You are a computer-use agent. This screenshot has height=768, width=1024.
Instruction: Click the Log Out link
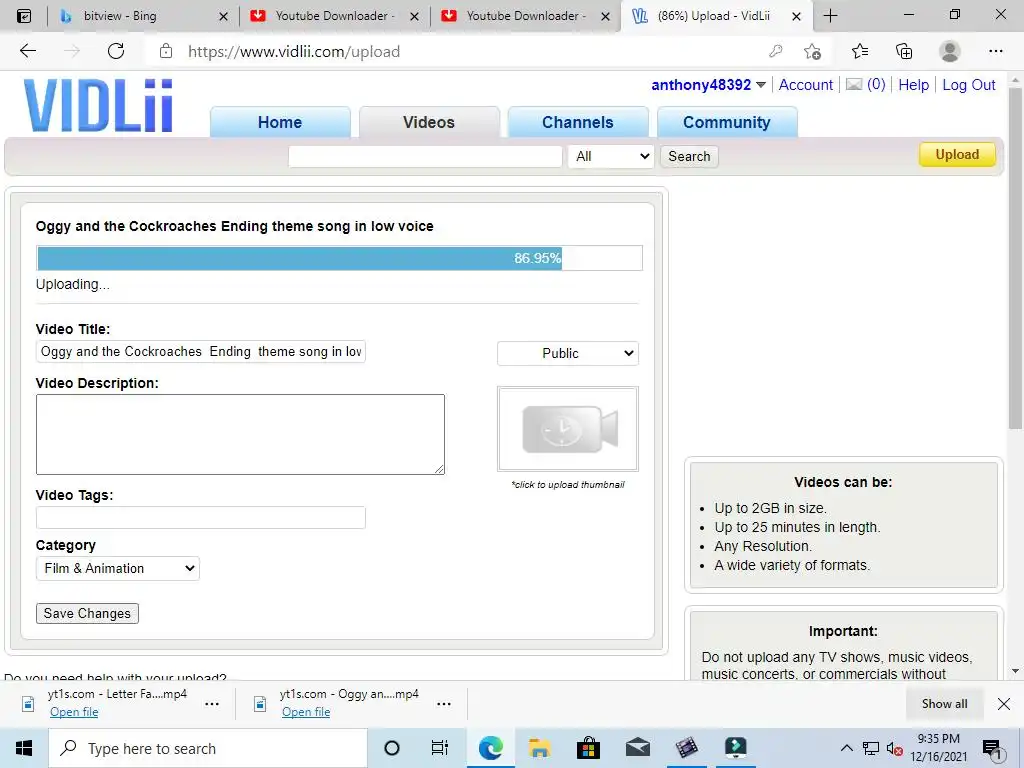pos(968,85)
